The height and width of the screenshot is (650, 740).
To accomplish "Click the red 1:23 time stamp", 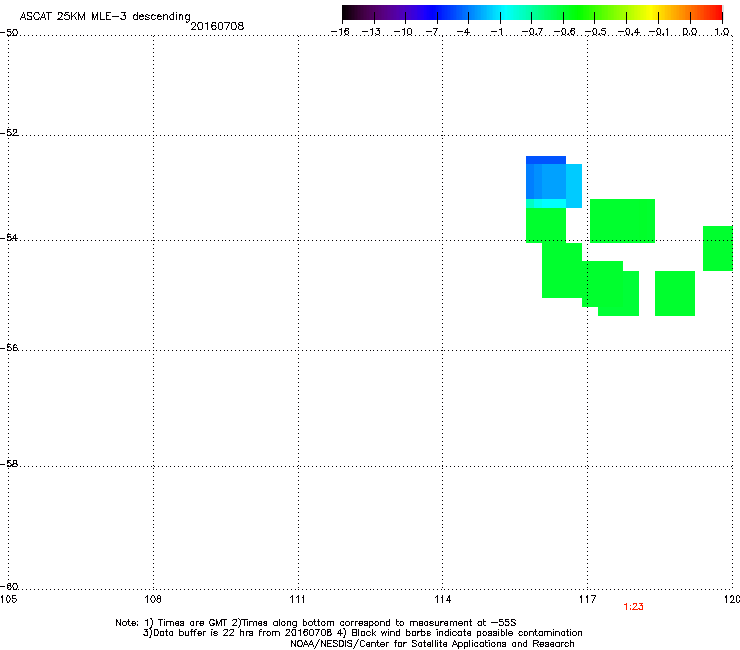I will [633, 607].
